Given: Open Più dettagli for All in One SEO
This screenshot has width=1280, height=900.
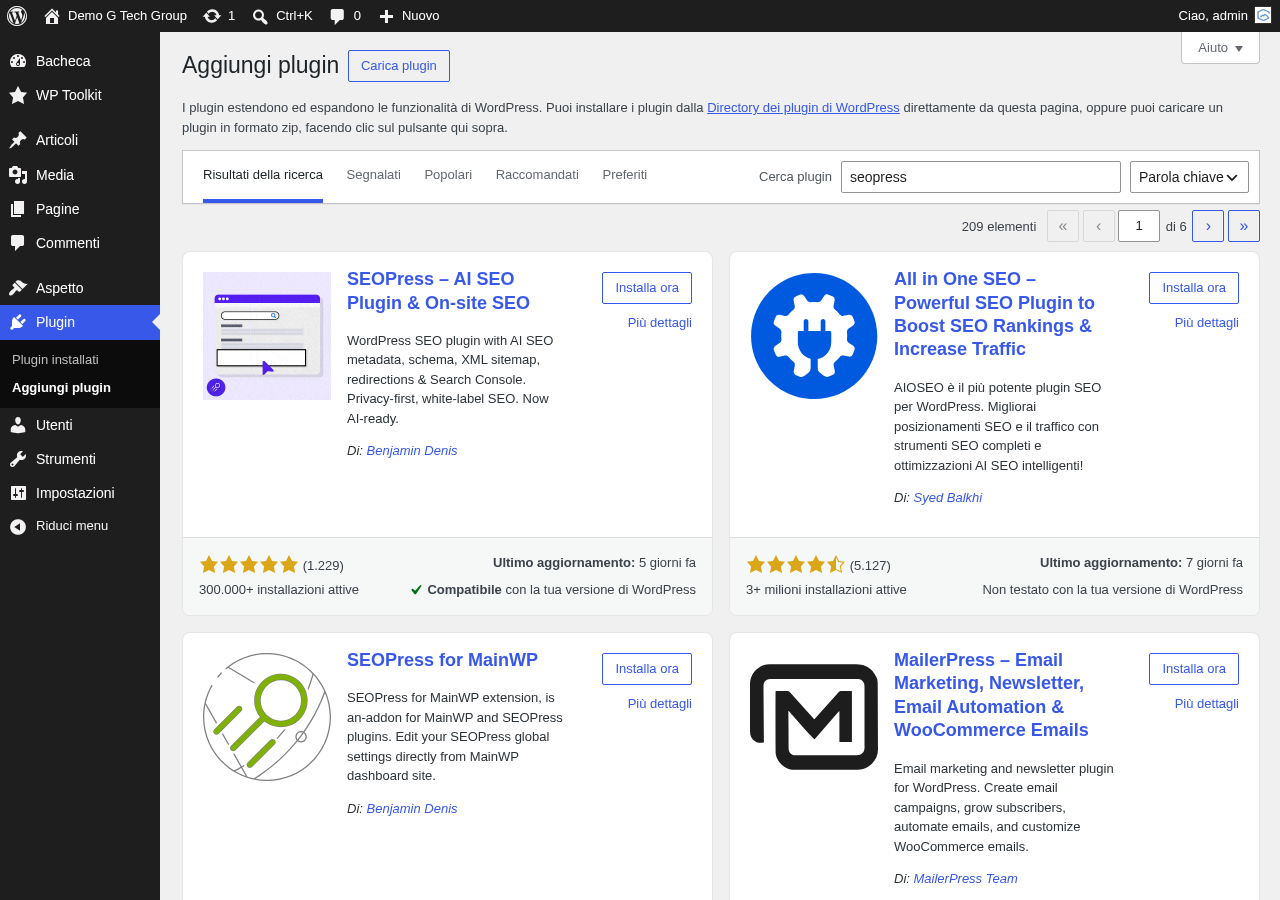Looking at the screenshot, I should click(x=1207, y=322).
